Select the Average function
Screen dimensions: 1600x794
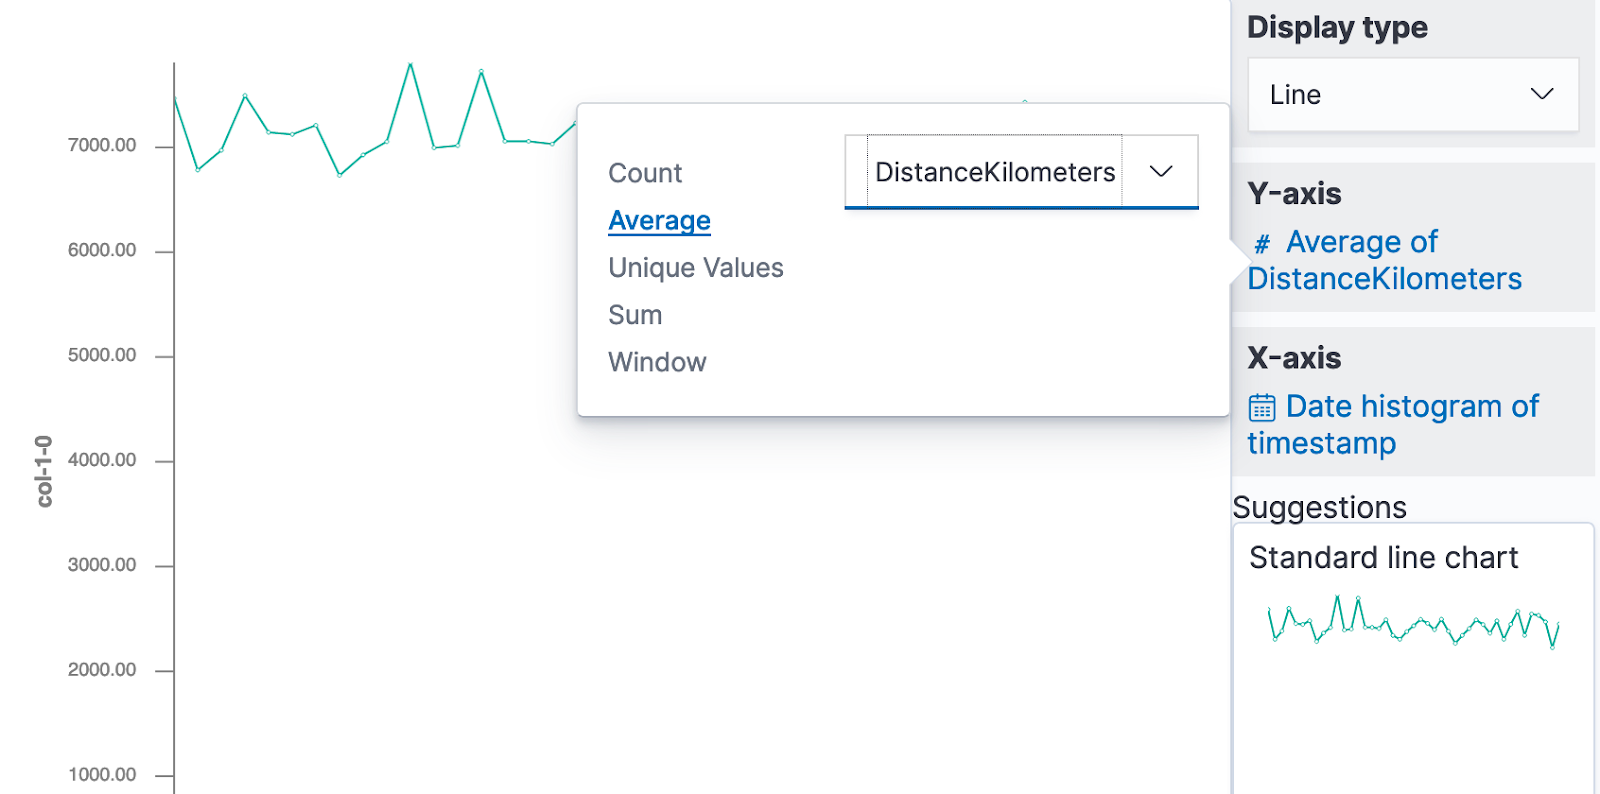coord(659,220)
